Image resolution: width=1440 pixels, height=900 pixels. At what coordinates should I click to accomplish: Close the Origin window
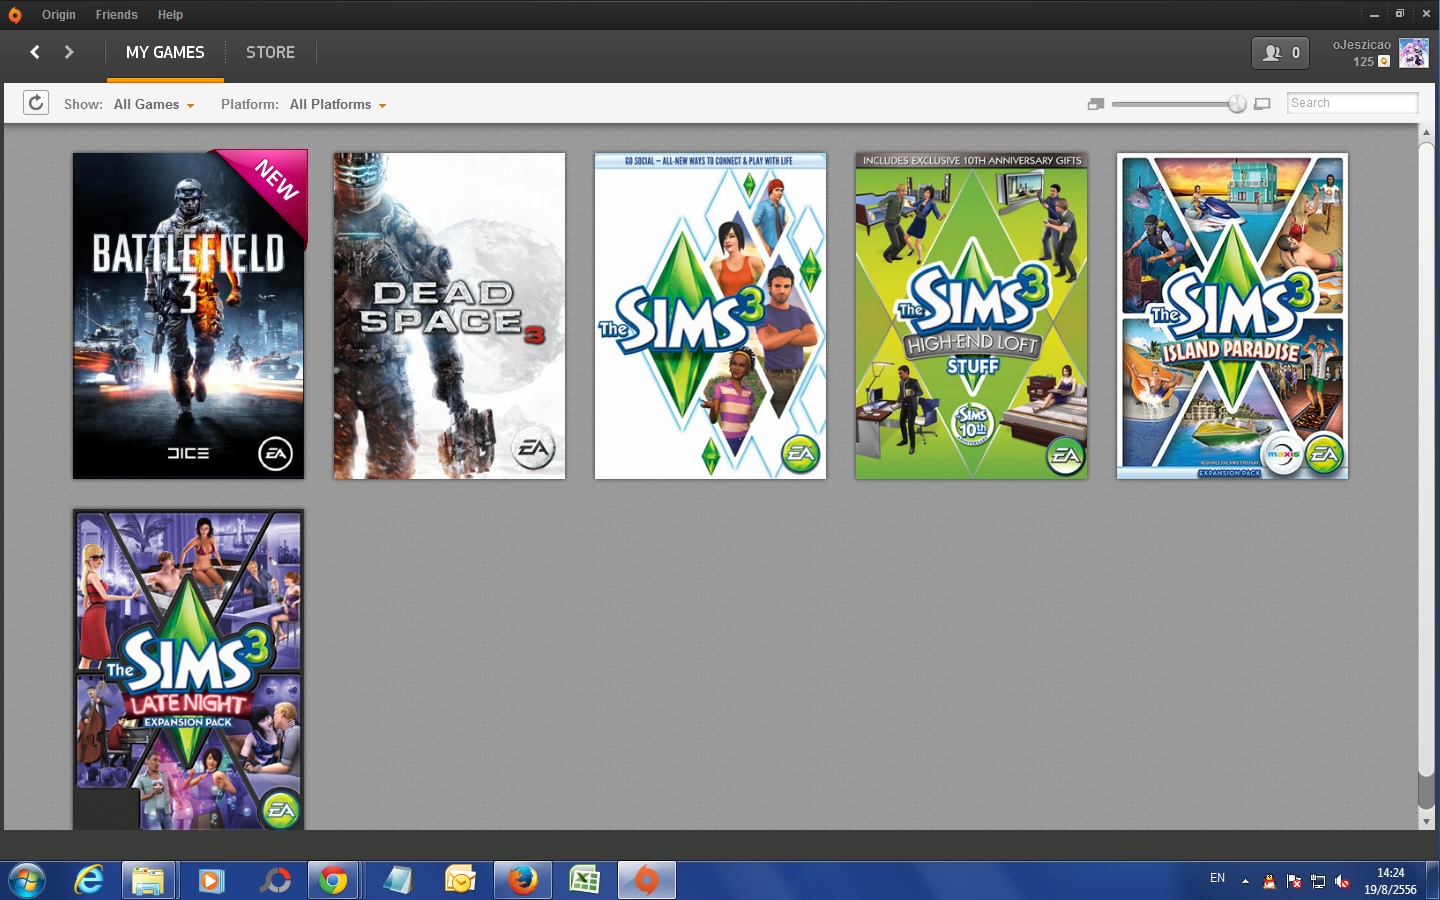coord(1426,14)
